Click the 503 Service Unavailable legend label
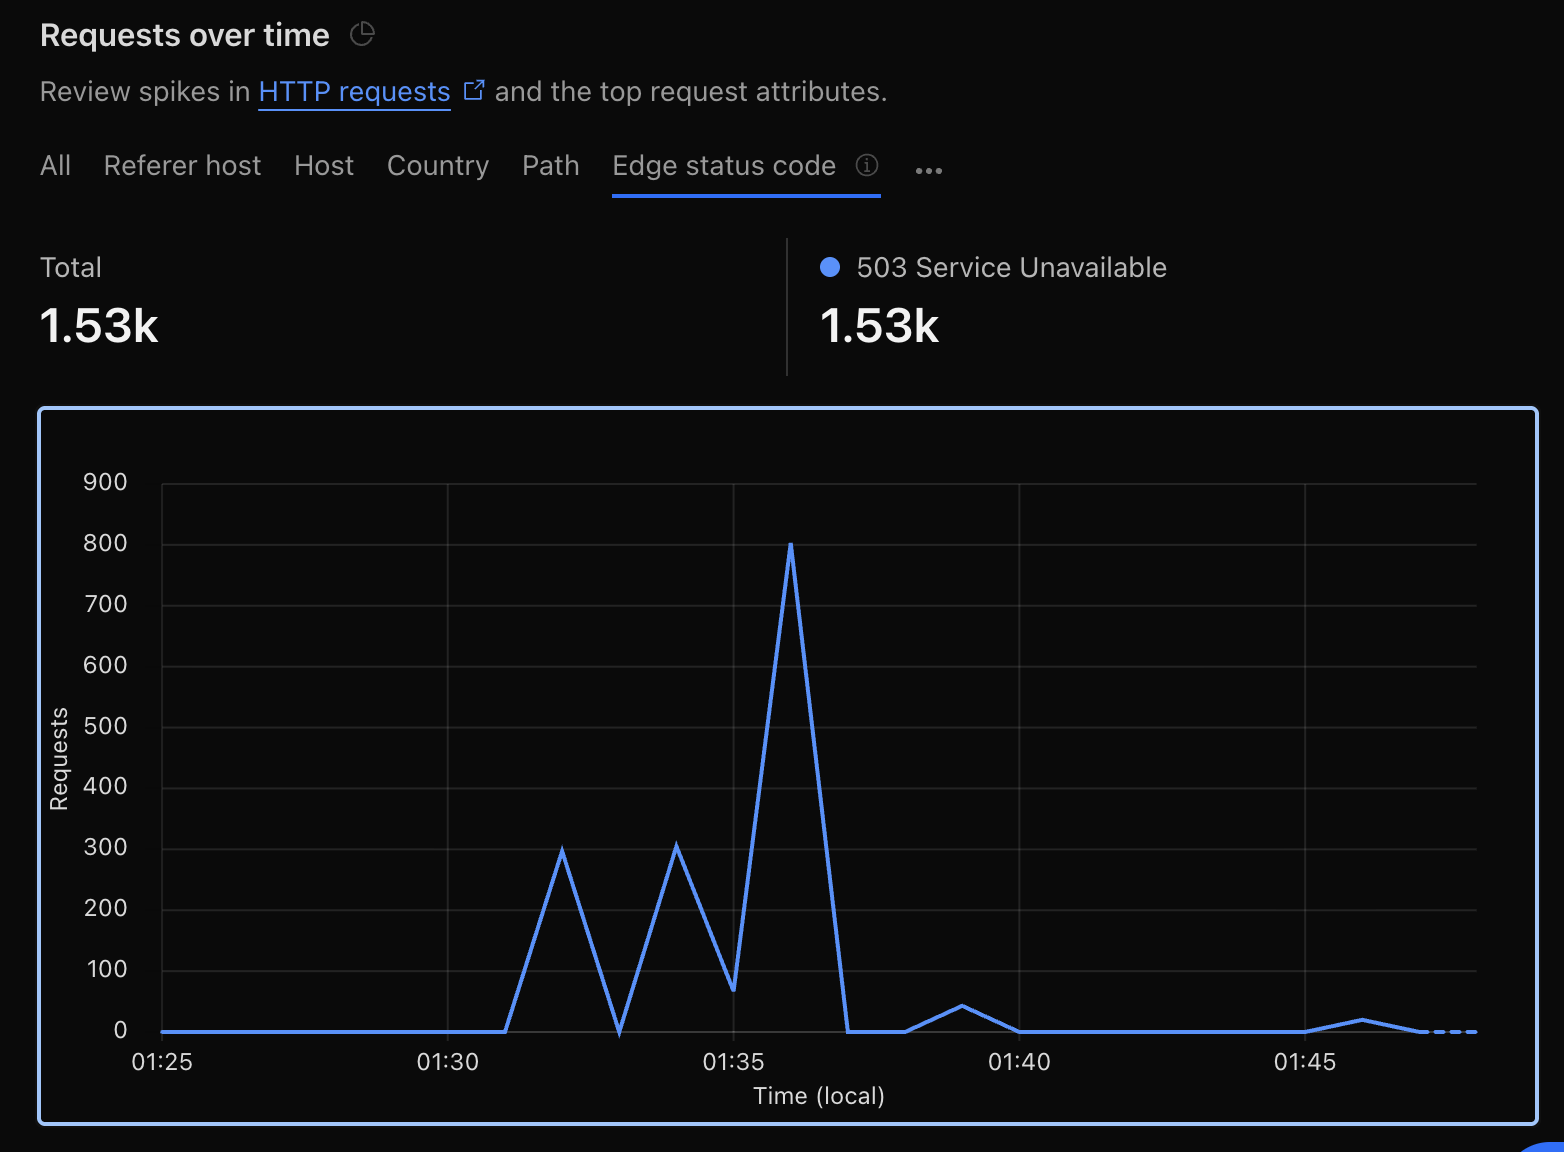Screen dimensions: 1564x1152 click(1012, 268)
